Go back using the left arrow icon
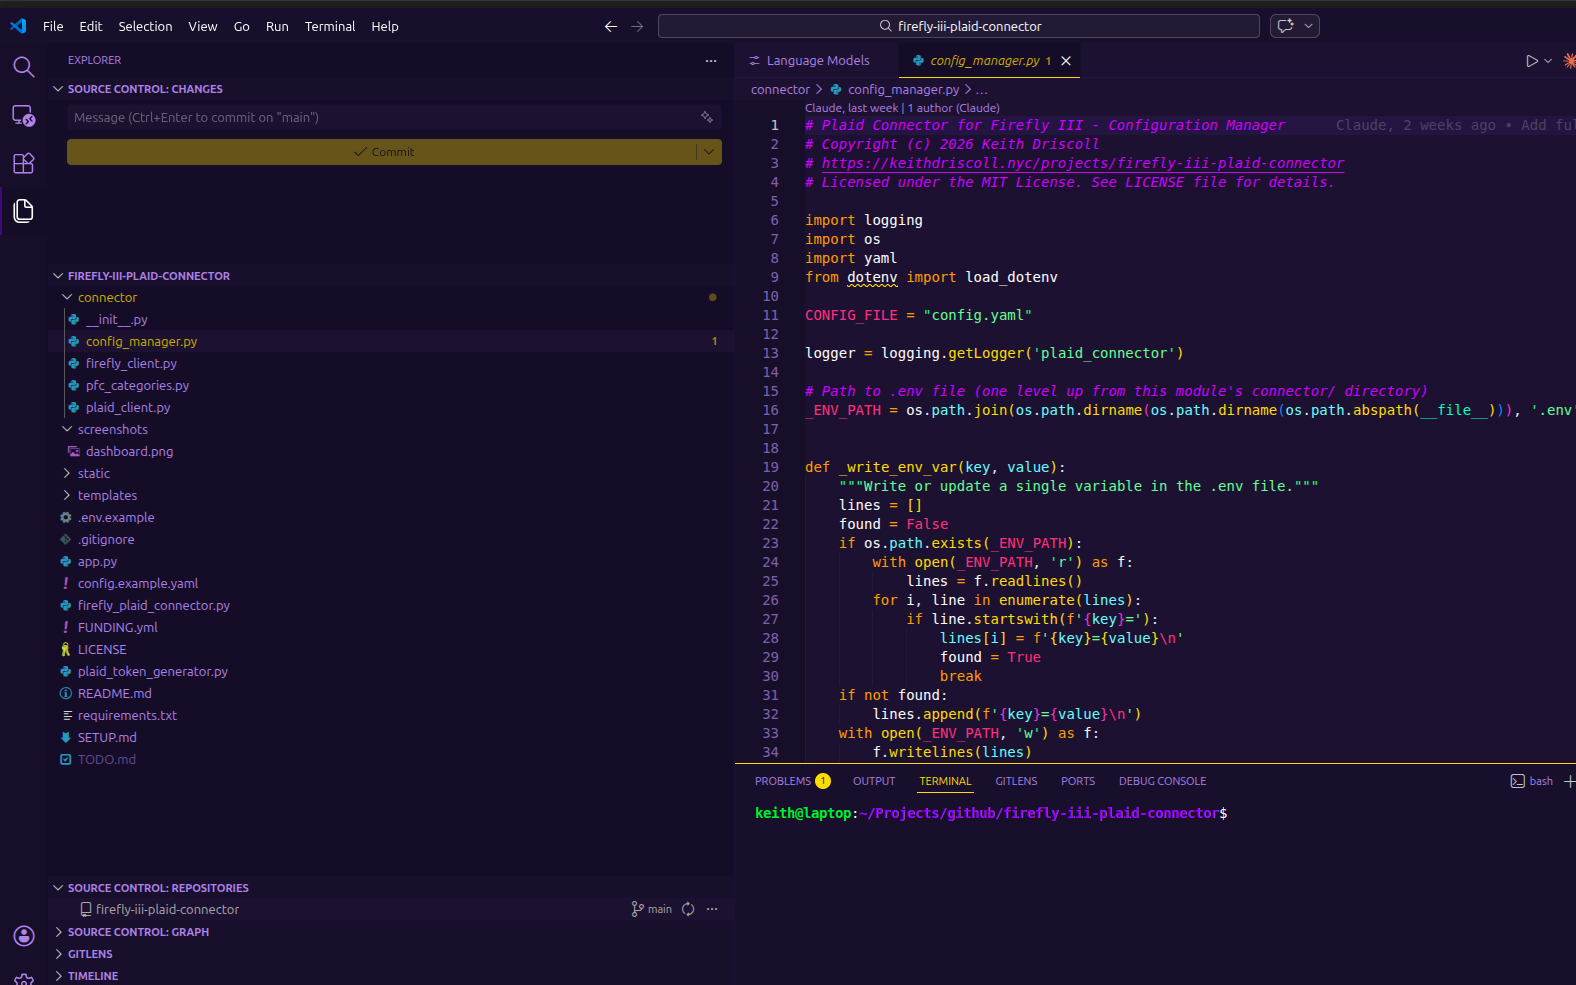 point(610,26)
